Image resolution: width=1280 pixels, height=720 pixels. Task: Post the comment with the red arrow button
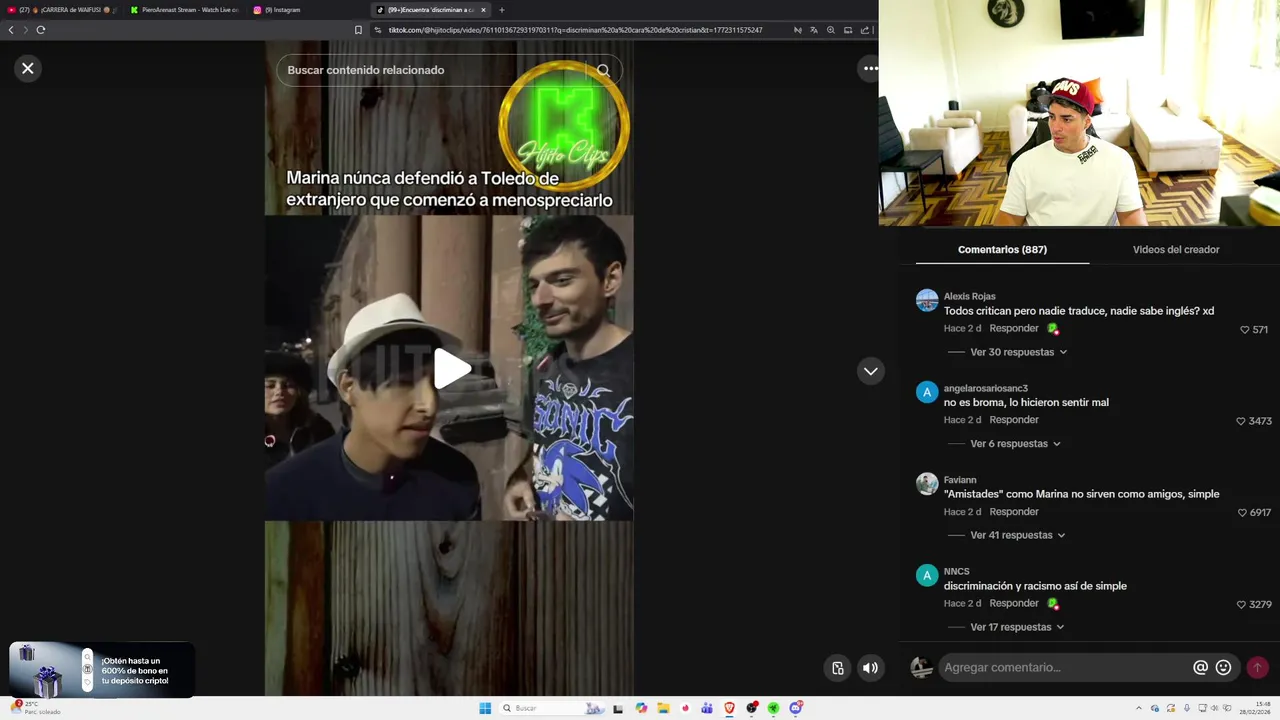[x=1257, y=667]
